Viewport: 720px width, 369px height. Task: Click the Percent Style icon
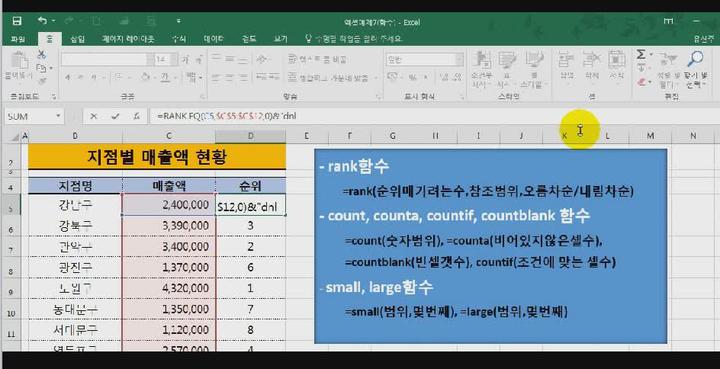(412, 77)
